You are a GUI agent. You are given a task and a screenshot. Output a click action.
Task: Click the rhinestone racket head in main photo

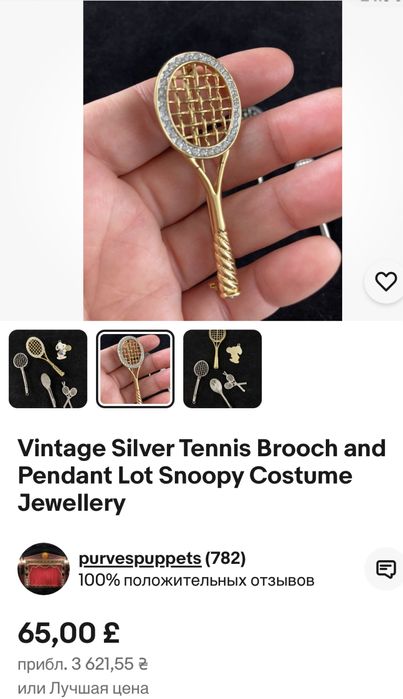198,103
